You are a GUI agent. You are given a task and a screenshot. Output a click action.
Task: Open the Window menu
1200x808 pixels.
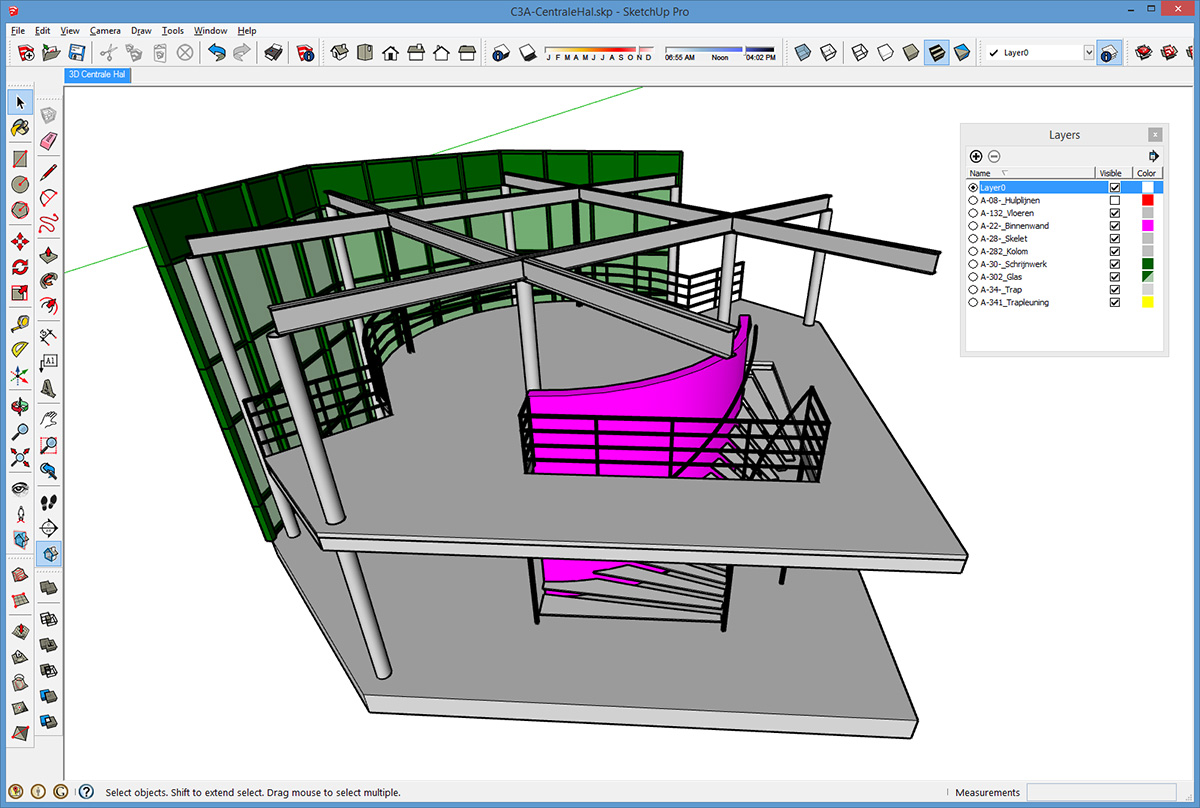(x=210, y=31)
